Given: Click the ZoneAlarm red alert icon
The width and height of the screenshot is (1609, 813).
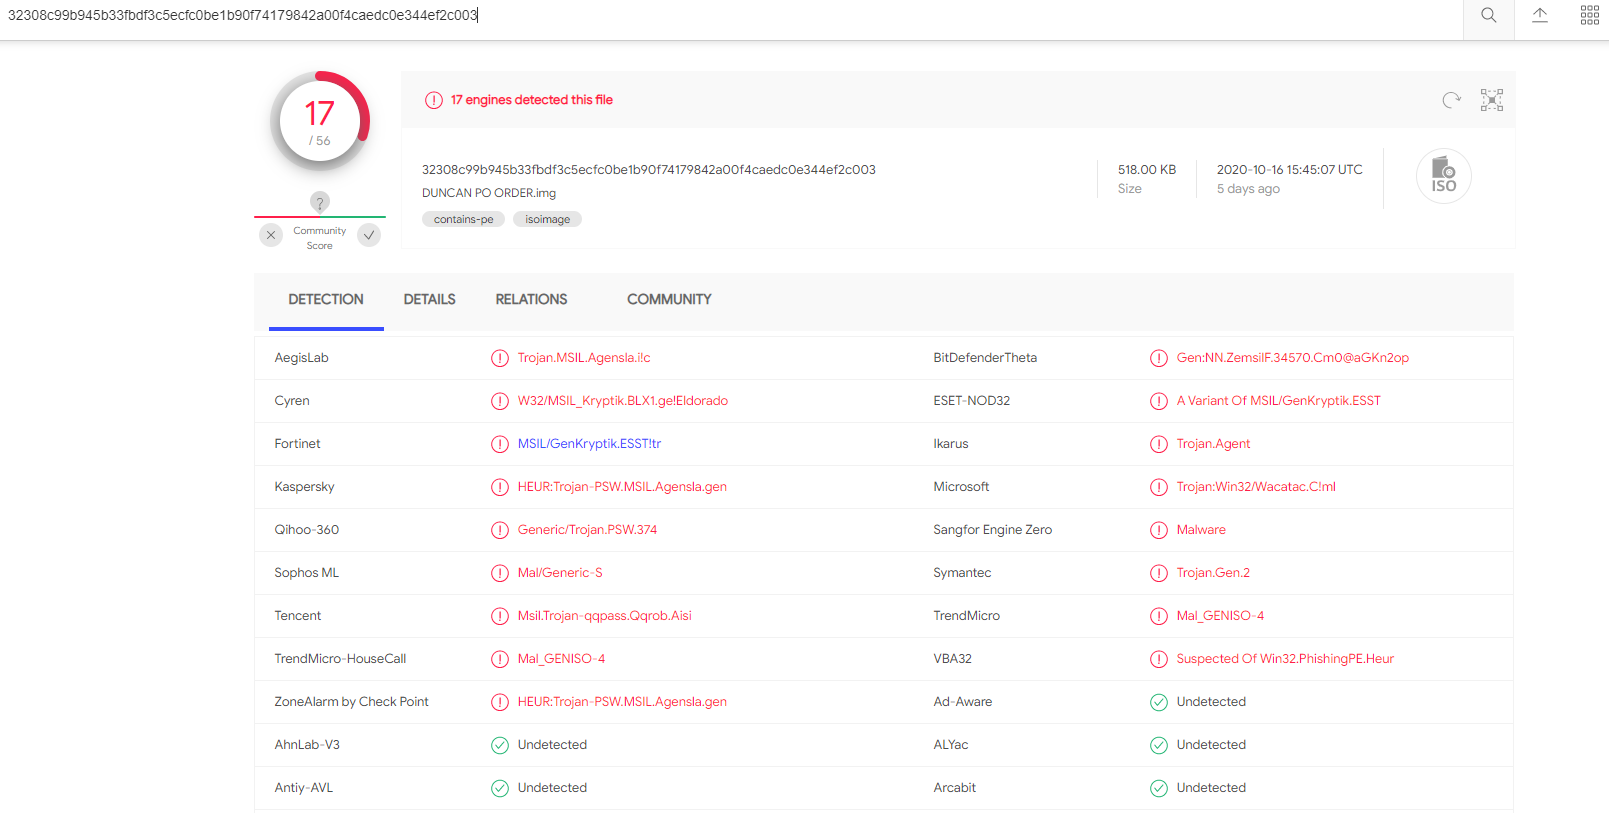Looking at the screenshot, I should point(500,702).
